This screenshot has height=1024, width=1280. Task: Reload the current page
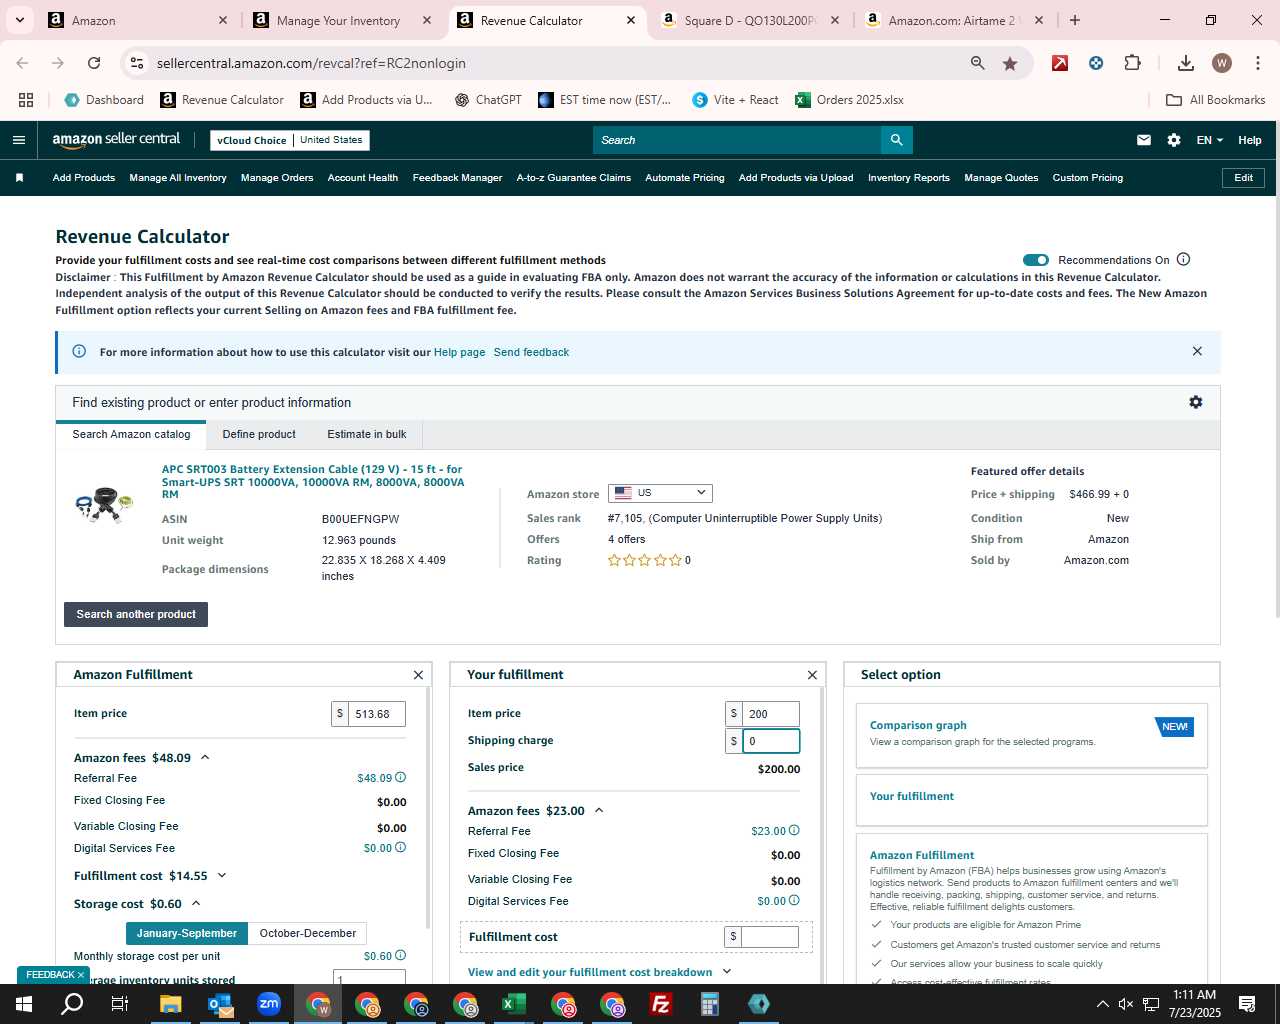coord(94,63)
